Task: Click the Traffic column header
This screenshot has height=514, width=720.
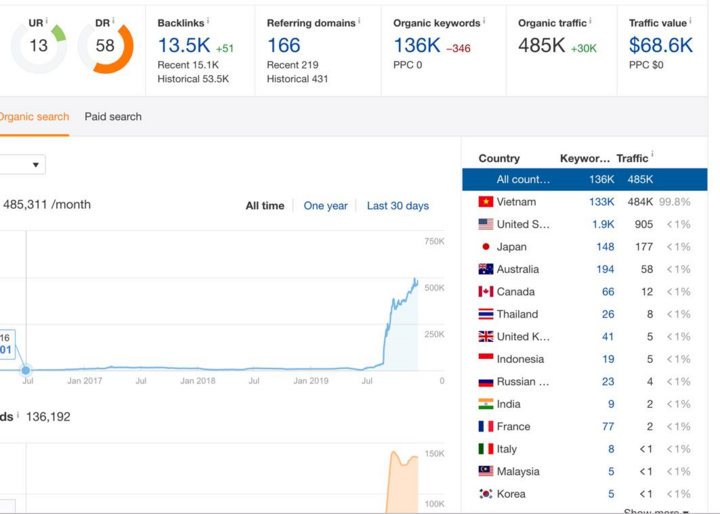Action: coord(632,158)
